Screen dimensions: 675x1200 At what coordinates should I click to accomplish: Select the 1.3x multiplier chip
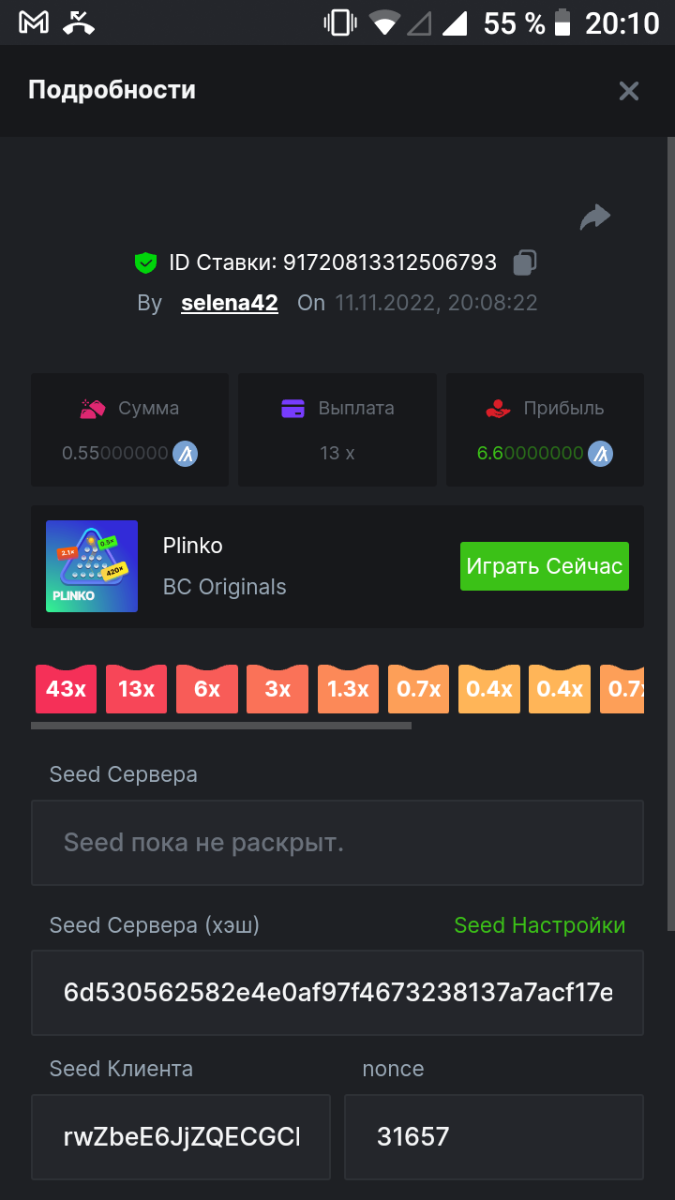tap(348, 689)
